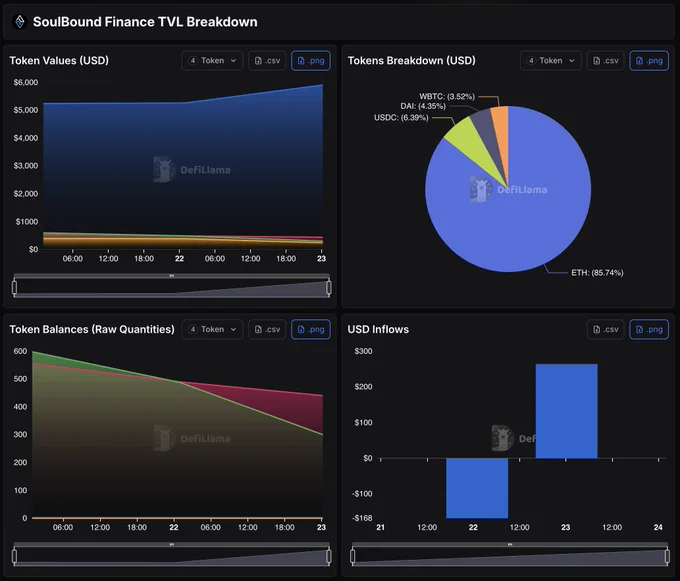680x581 pixels.
Task: Download USD Inflows data as .csv
Action: [605, 330]
